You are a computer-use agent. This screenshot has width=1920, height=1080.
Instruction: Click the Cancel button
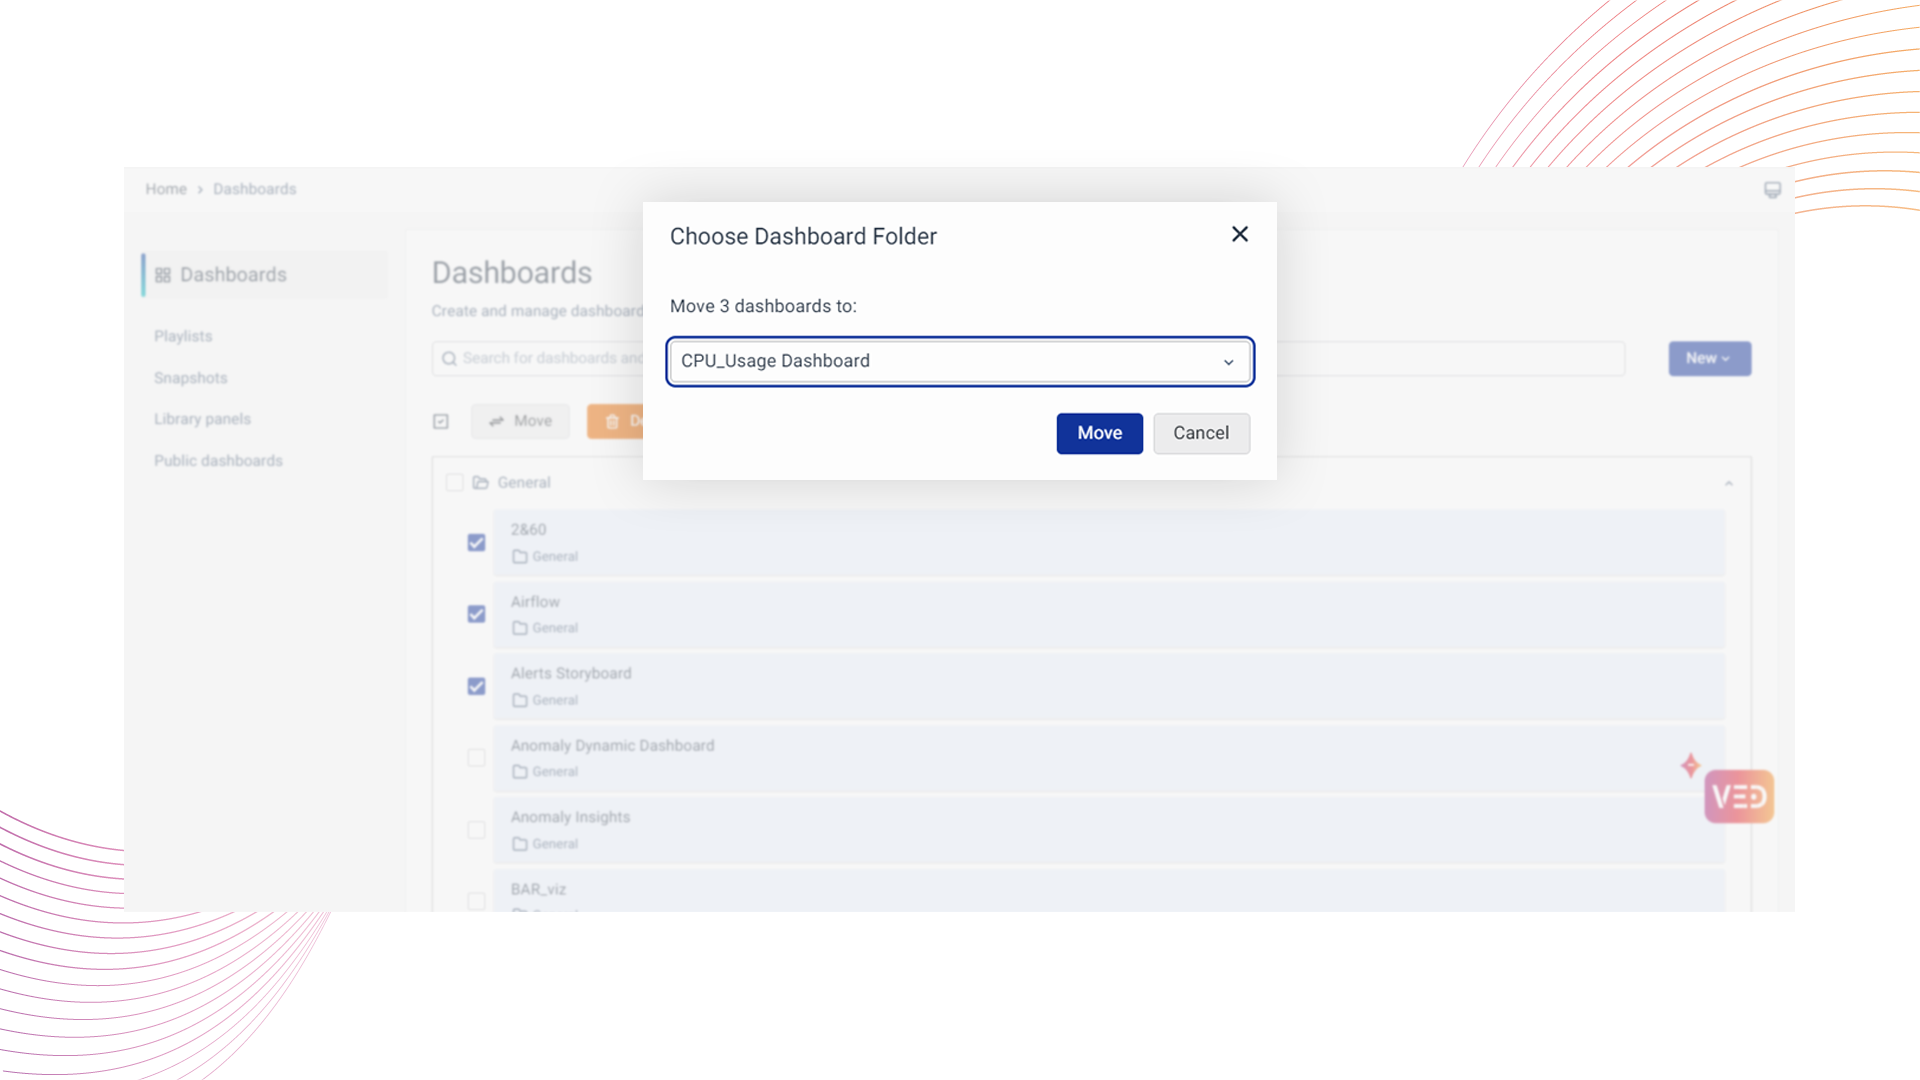(x=1200, y=433)
